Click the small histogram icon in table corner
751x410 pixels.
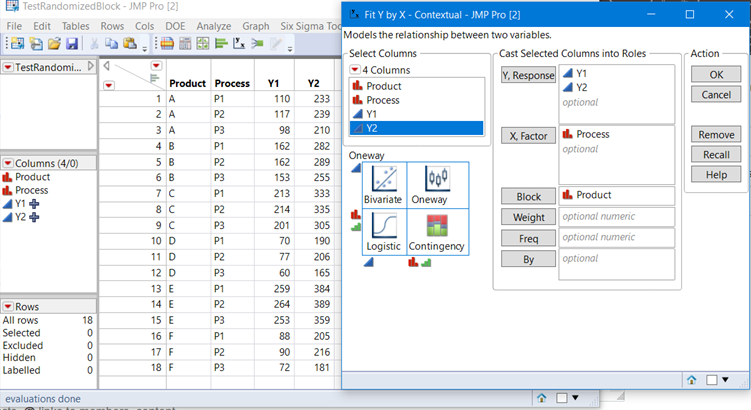pyautogui.click(x=155, y=78)
